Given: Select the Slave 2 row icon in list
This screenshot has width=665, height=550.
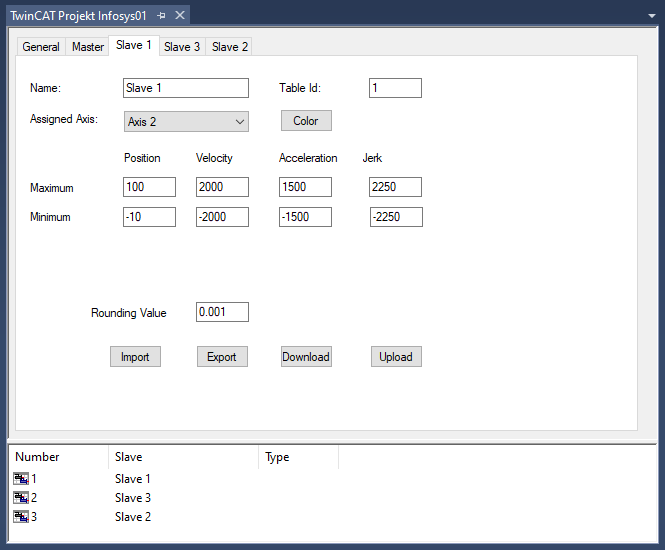Looking at the screenshot, I should [21, 516].
